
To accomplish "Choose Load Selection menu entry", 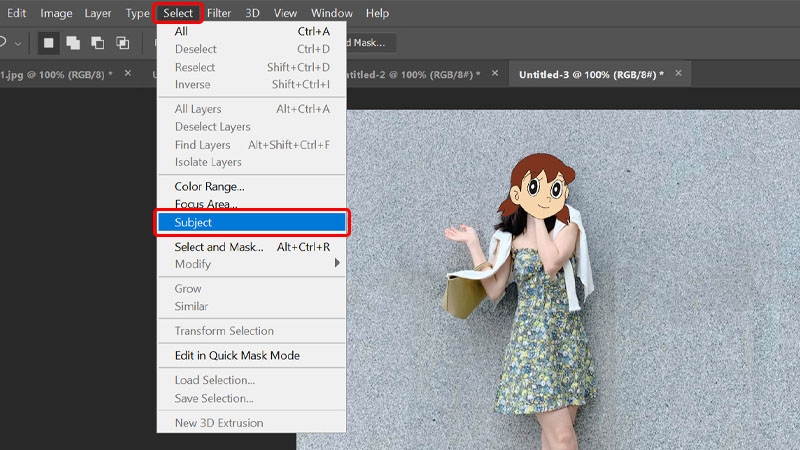I will click(252, 380).
